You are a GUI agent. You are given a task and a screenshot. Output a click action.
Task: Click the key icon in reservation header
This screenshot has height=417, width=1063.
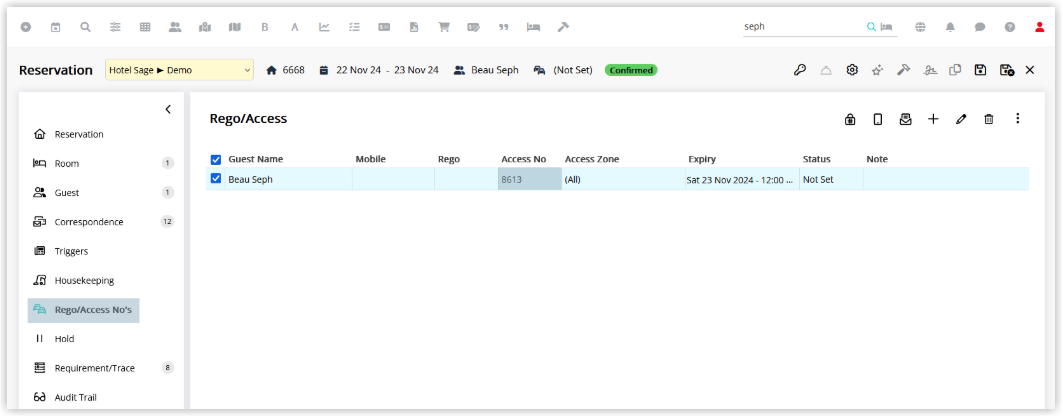coord(800,70)
